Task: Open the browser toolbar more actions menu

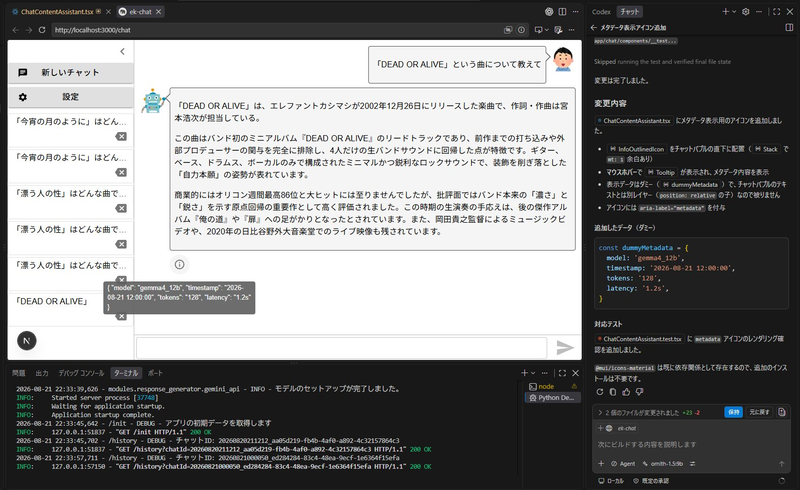Action: click(572, 30)
